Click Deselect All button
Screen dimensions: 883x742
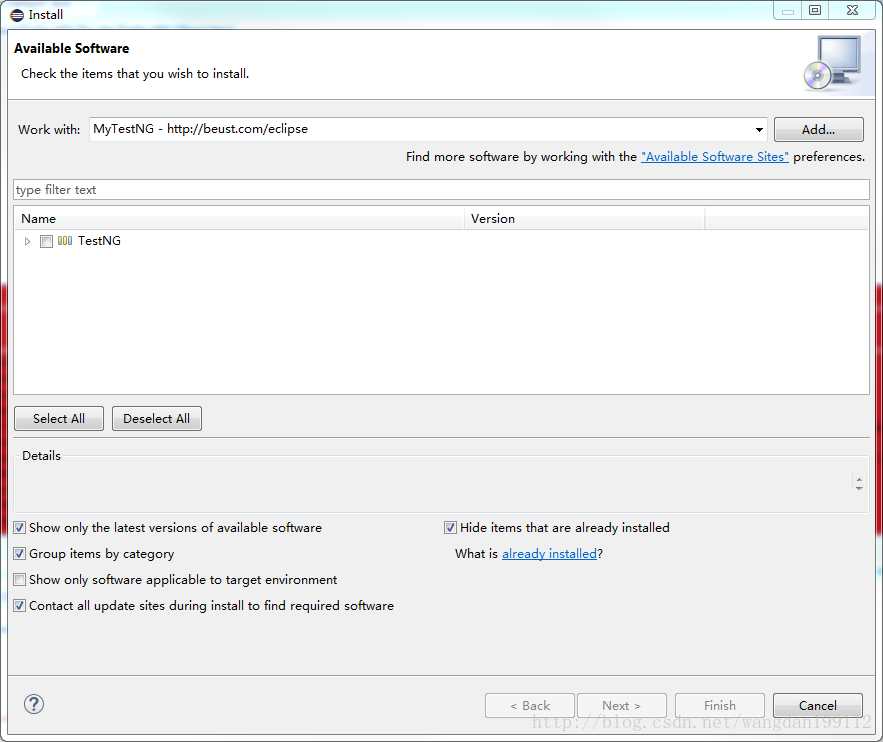tap(157, 418)
